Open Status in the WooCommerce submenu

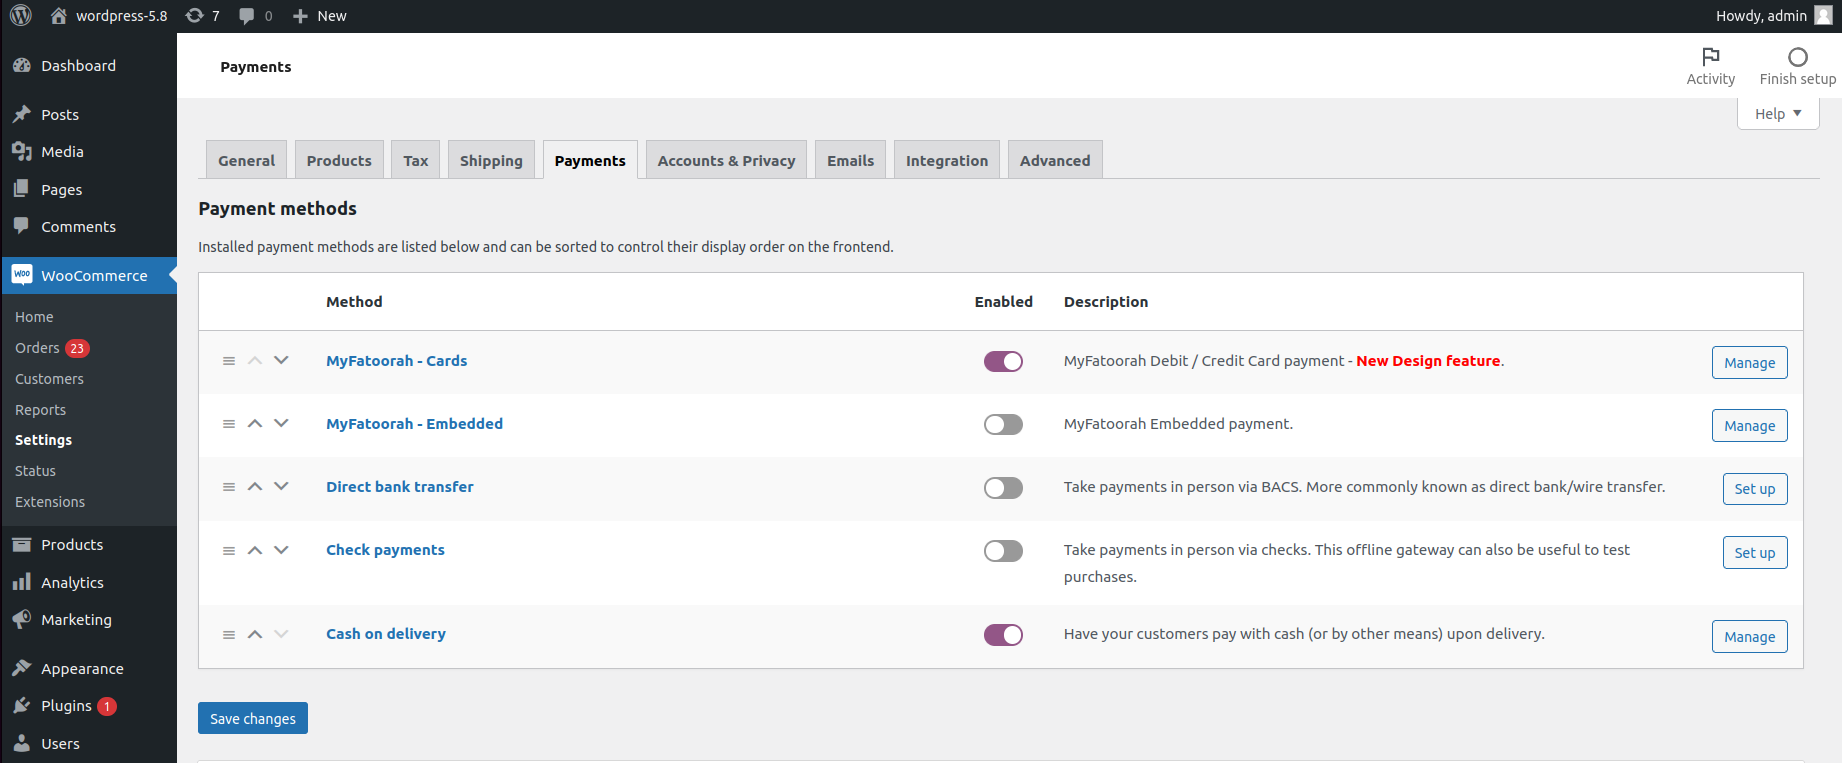pyautogui.click(x=35, y=471)
